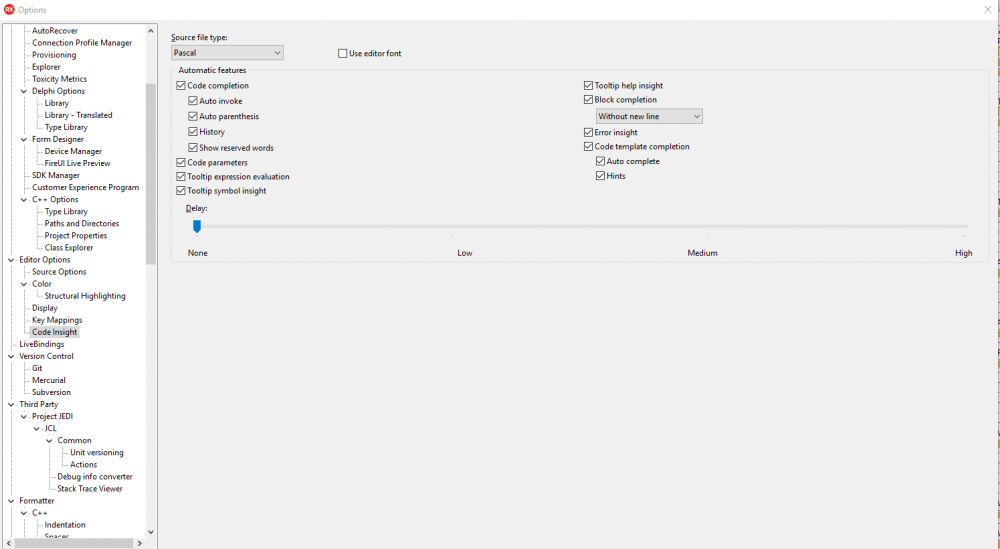Open Debug info converter page
The width and height of the screenshot is (1000, 549).
(95, 477)
